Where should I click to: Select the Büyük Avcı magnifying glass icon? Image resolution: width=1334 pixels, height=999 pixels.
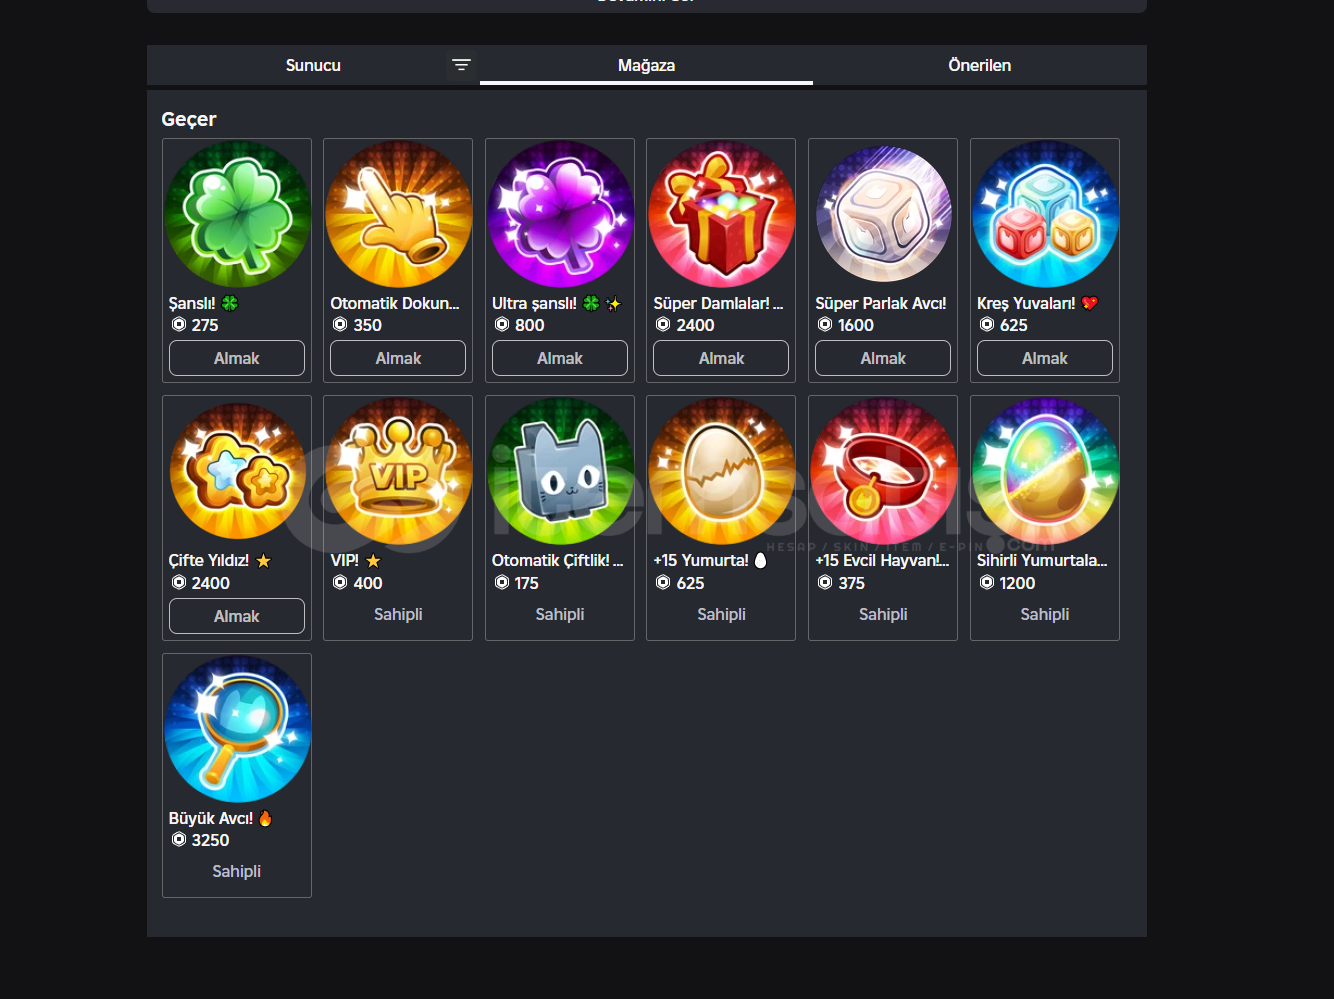coord(237,729)
